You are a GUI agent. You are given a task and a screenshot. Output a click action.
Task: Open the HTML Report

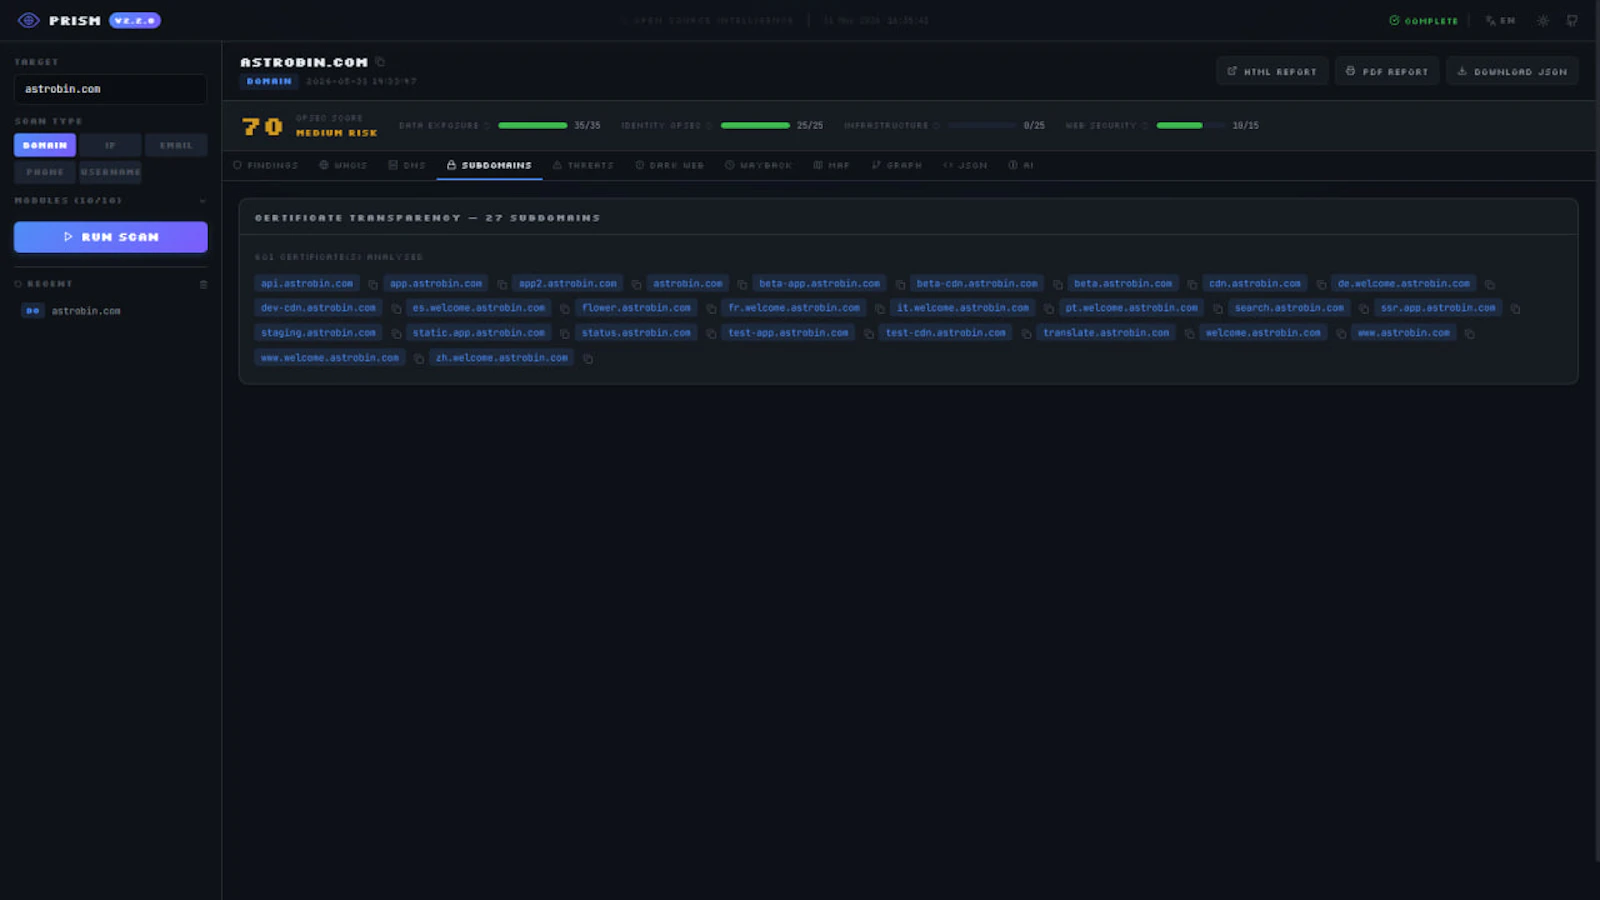tap(1272, 71)
